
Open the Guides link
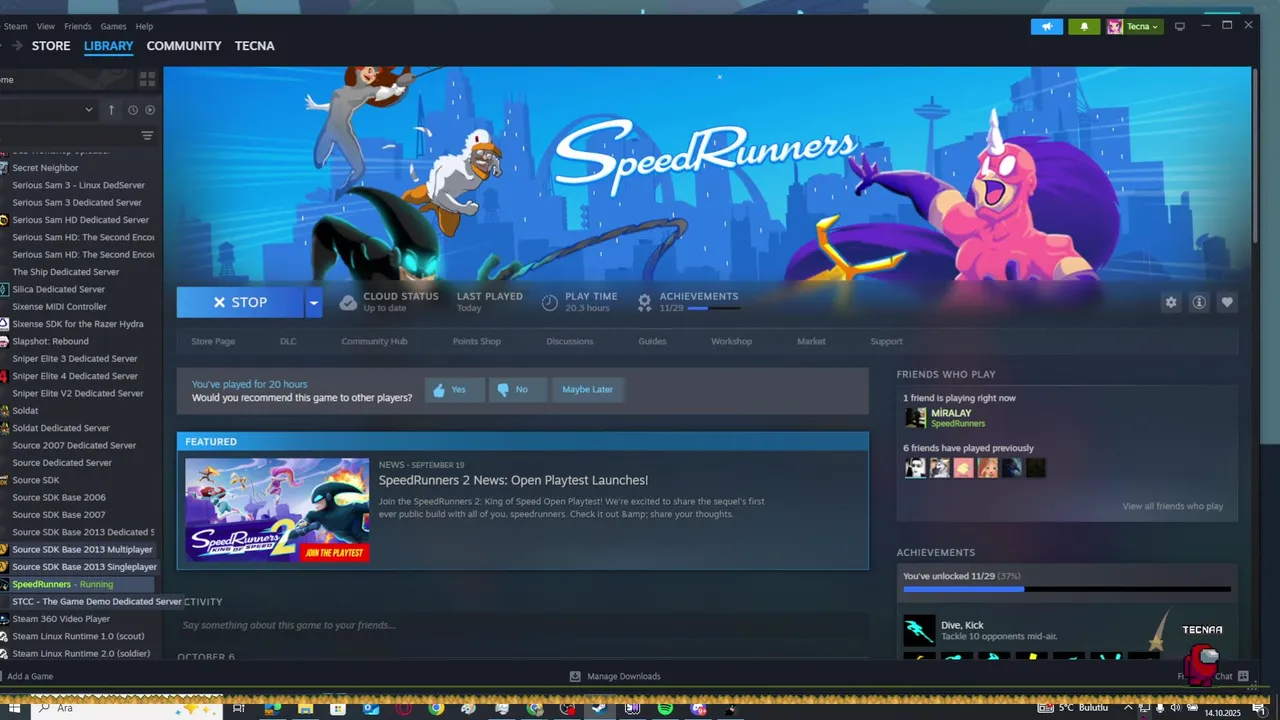[652, 341]
